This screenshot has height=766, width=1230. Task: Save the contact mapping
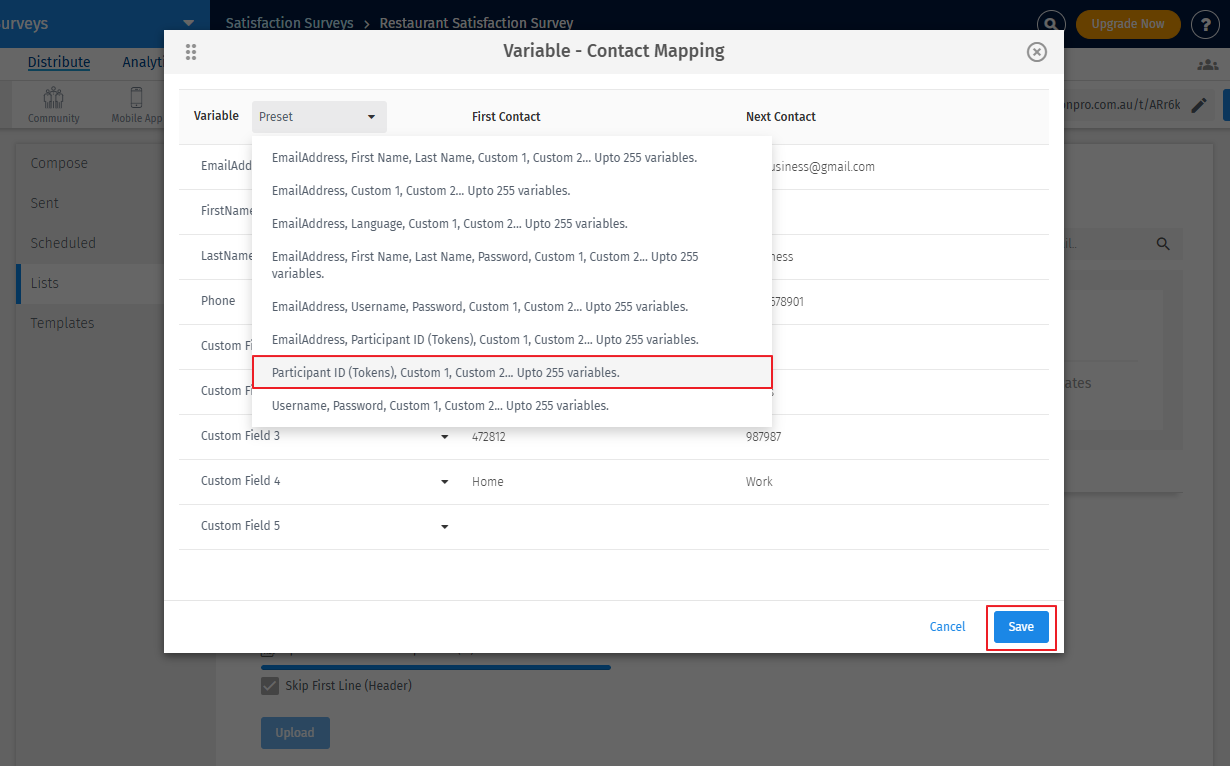click(1021, 627)
